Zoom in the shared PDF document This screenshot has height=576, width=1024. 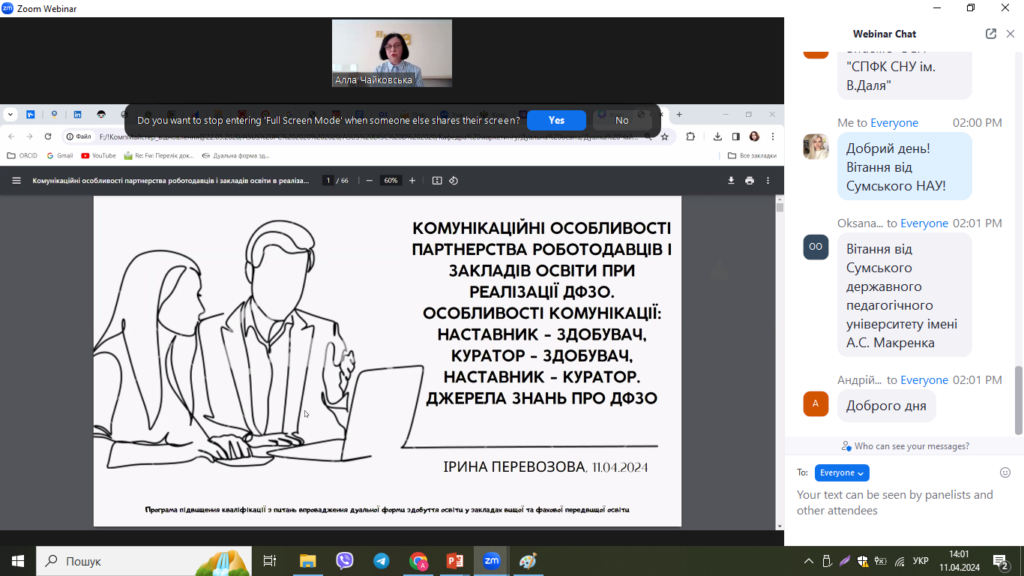click(x=412, y=181)
